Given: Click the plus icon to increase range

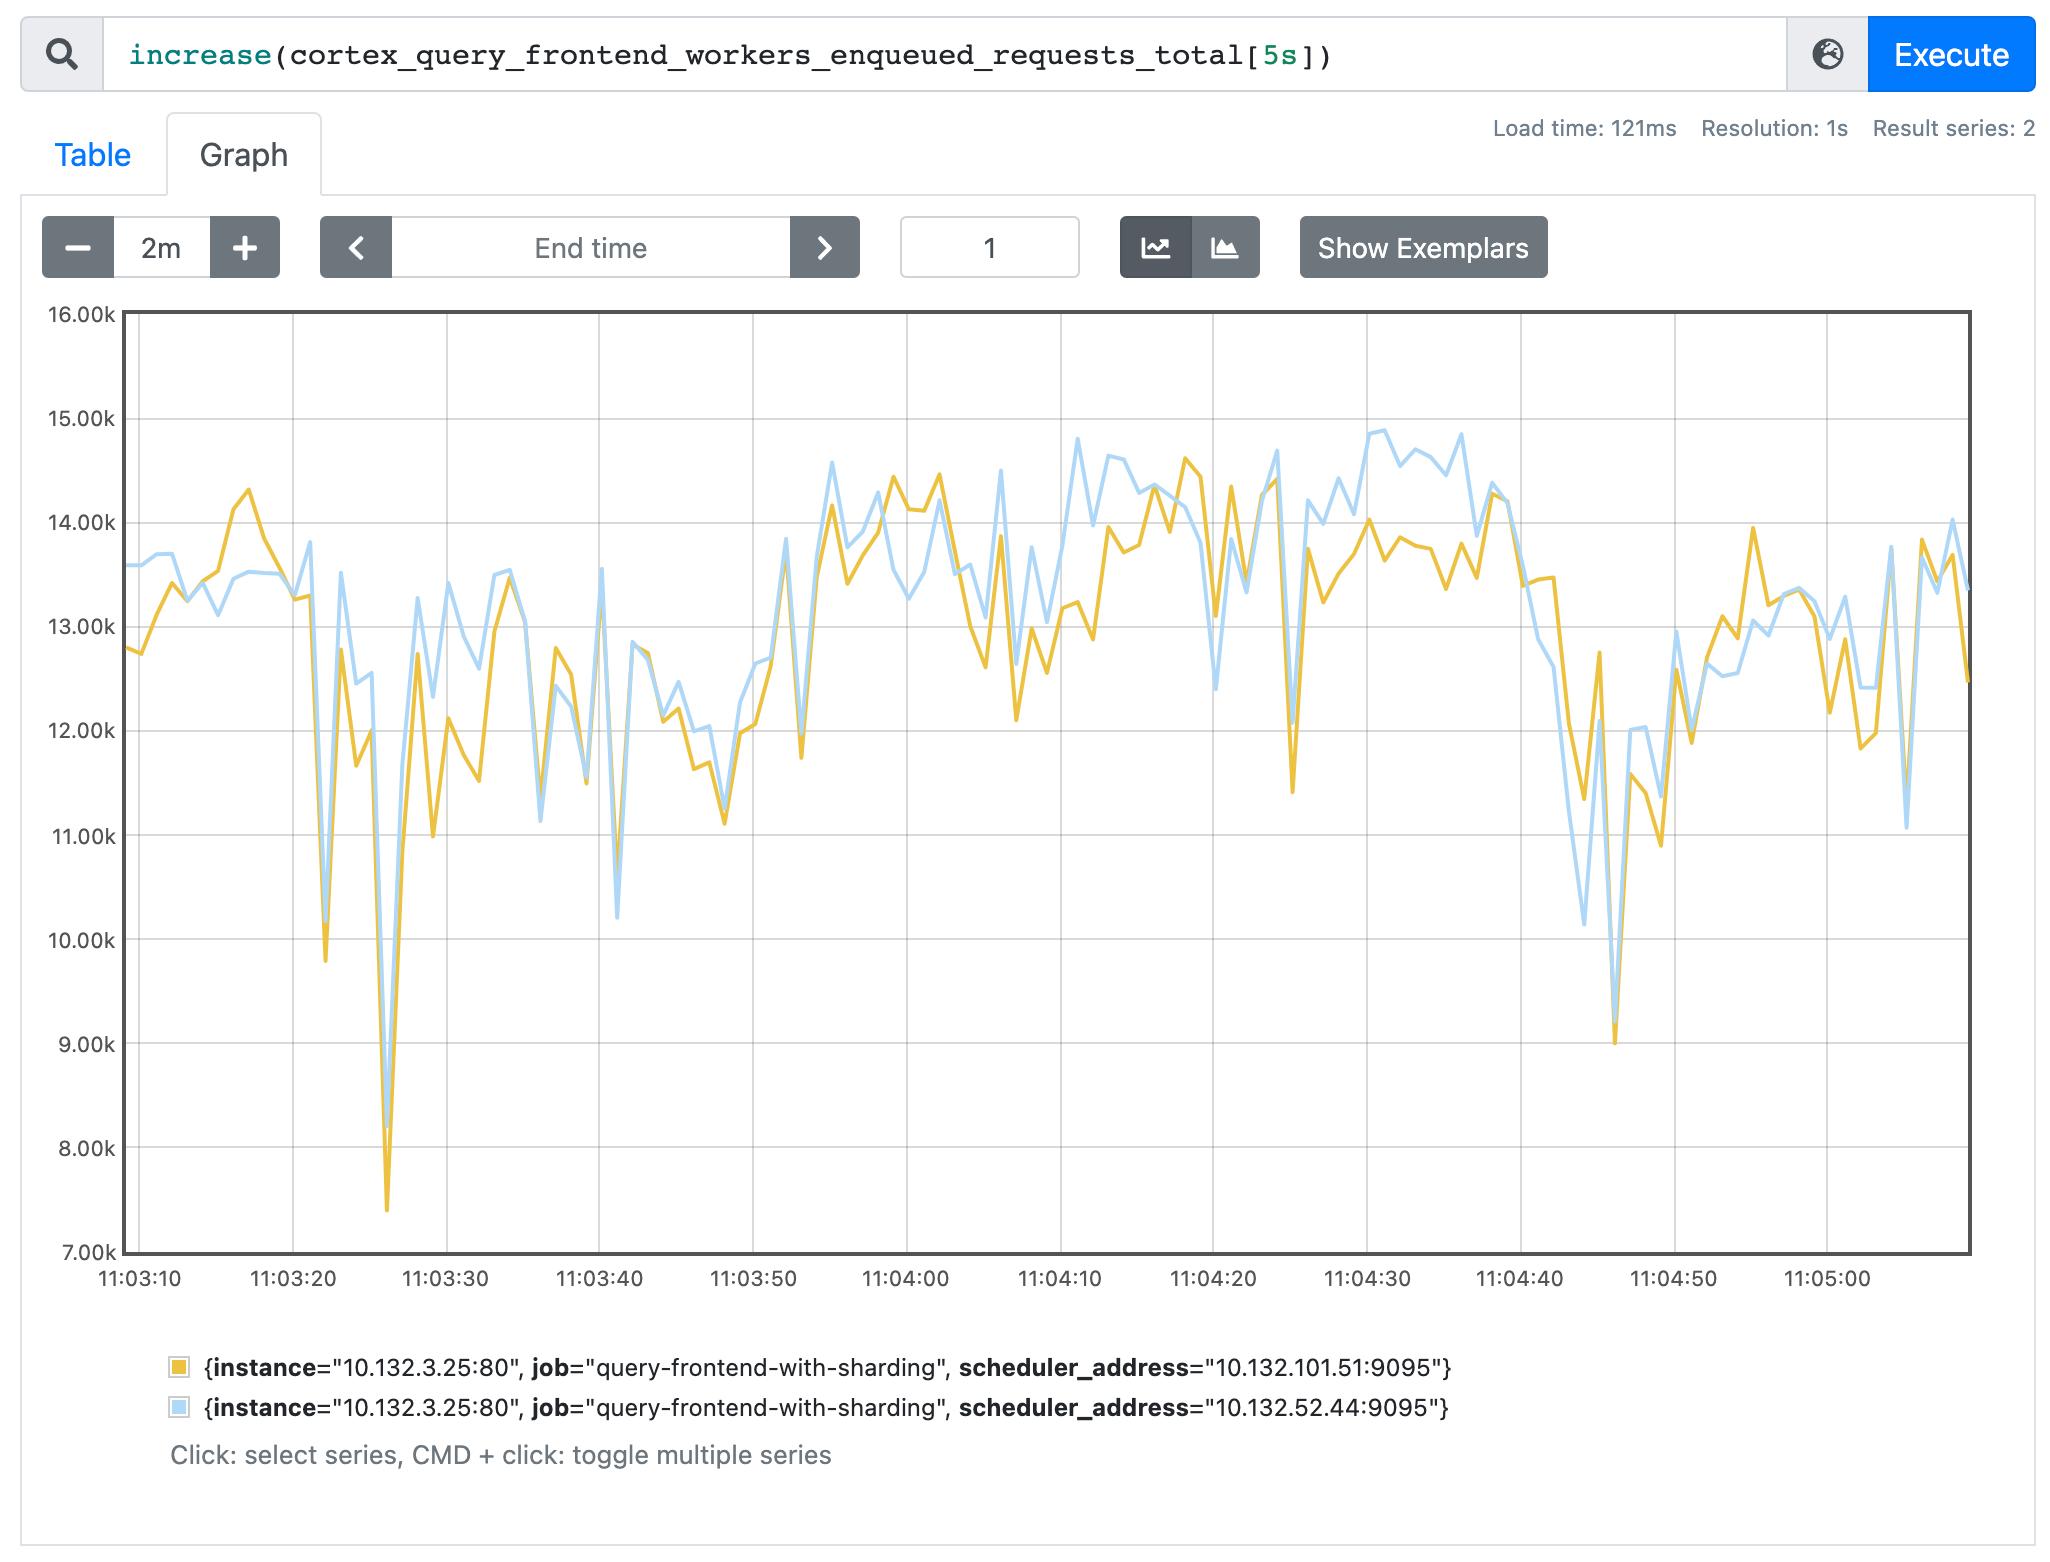Looking at the screenshot, I should click(245, 247).
